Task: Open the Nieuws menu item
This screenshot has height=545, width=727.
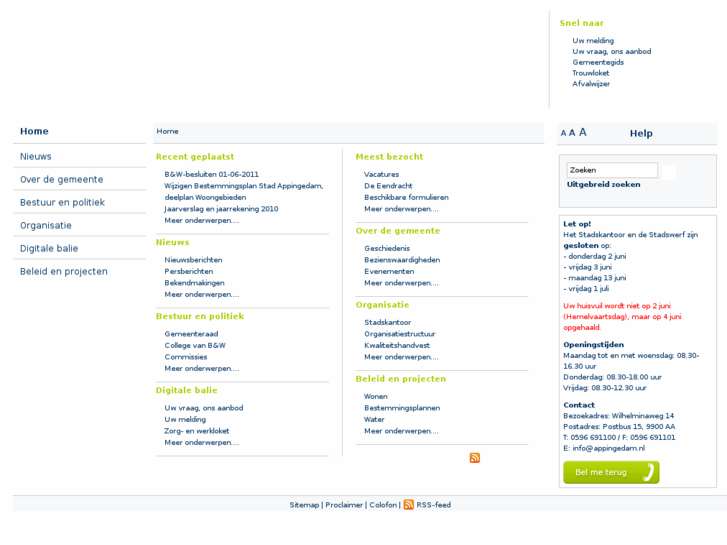Action: point(36,156)
